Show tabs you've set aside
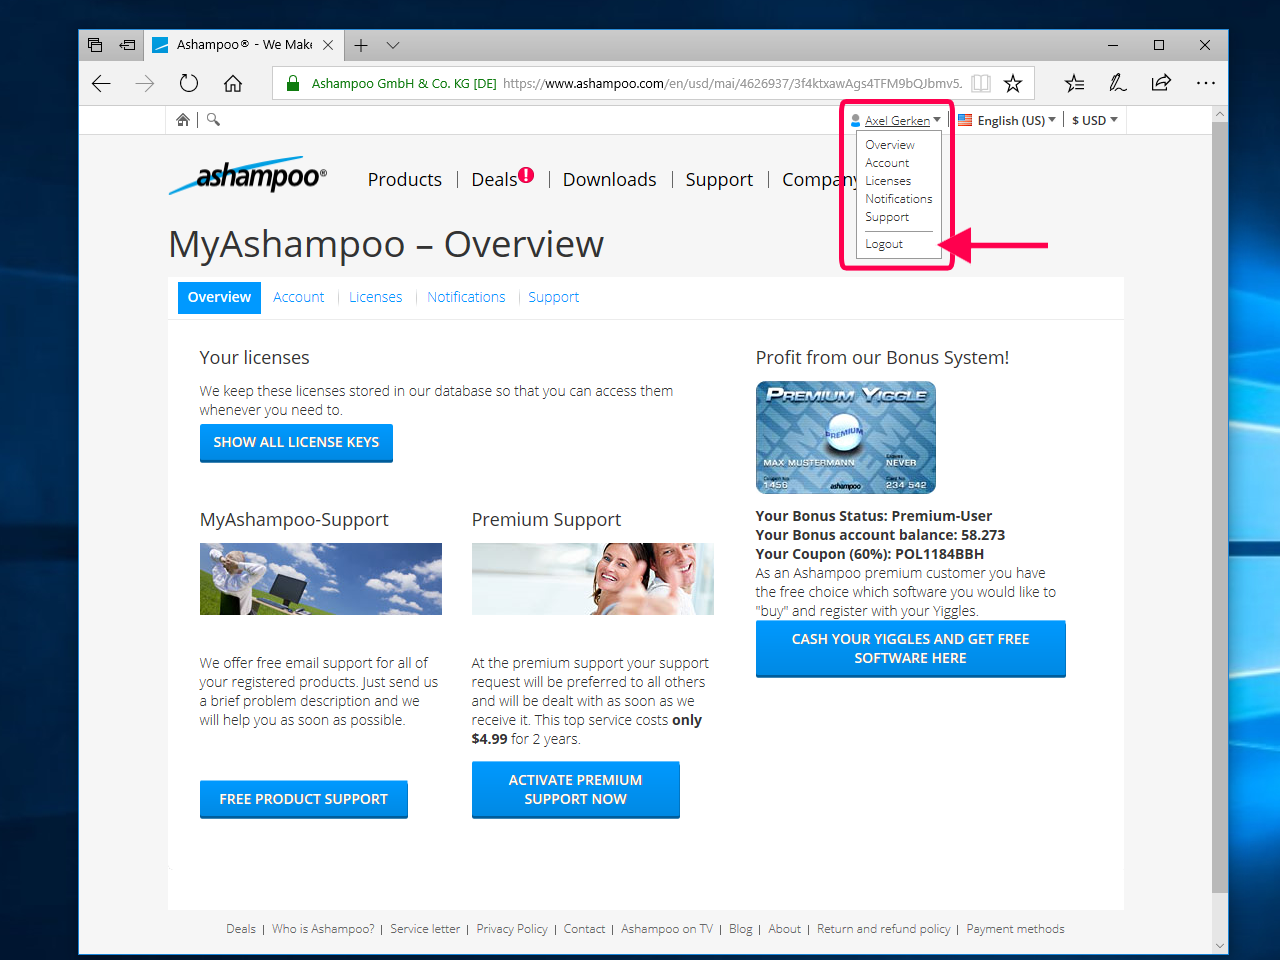 coord(95,45)
